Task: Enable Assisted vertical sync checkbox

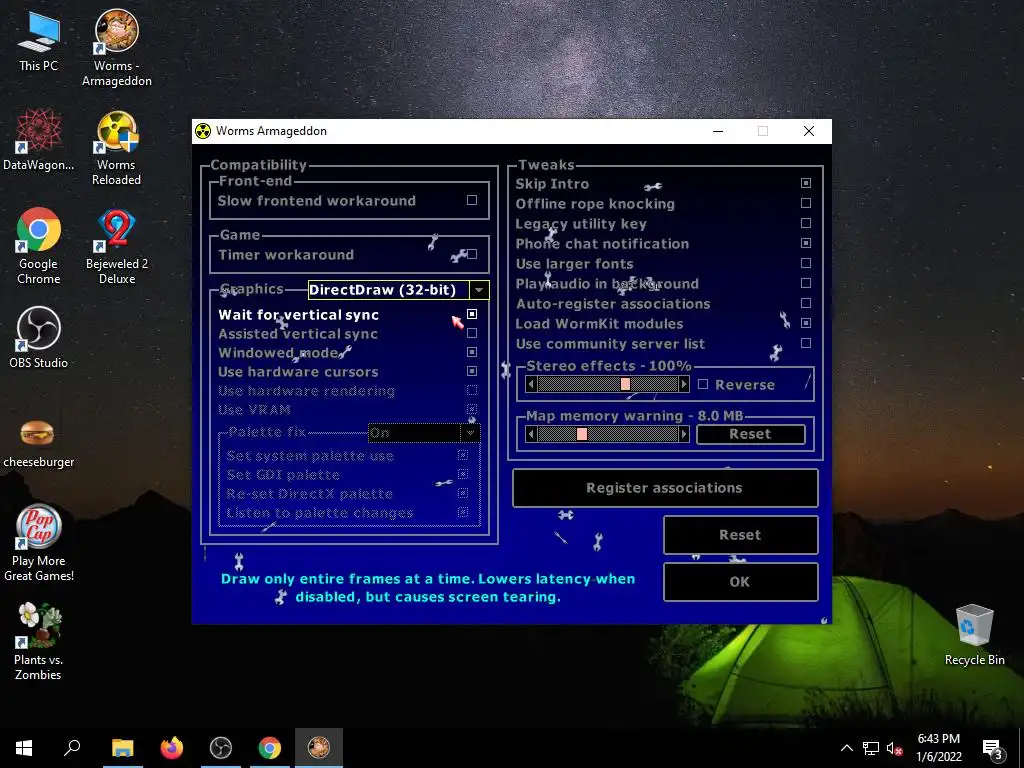Action: point(472,333)
